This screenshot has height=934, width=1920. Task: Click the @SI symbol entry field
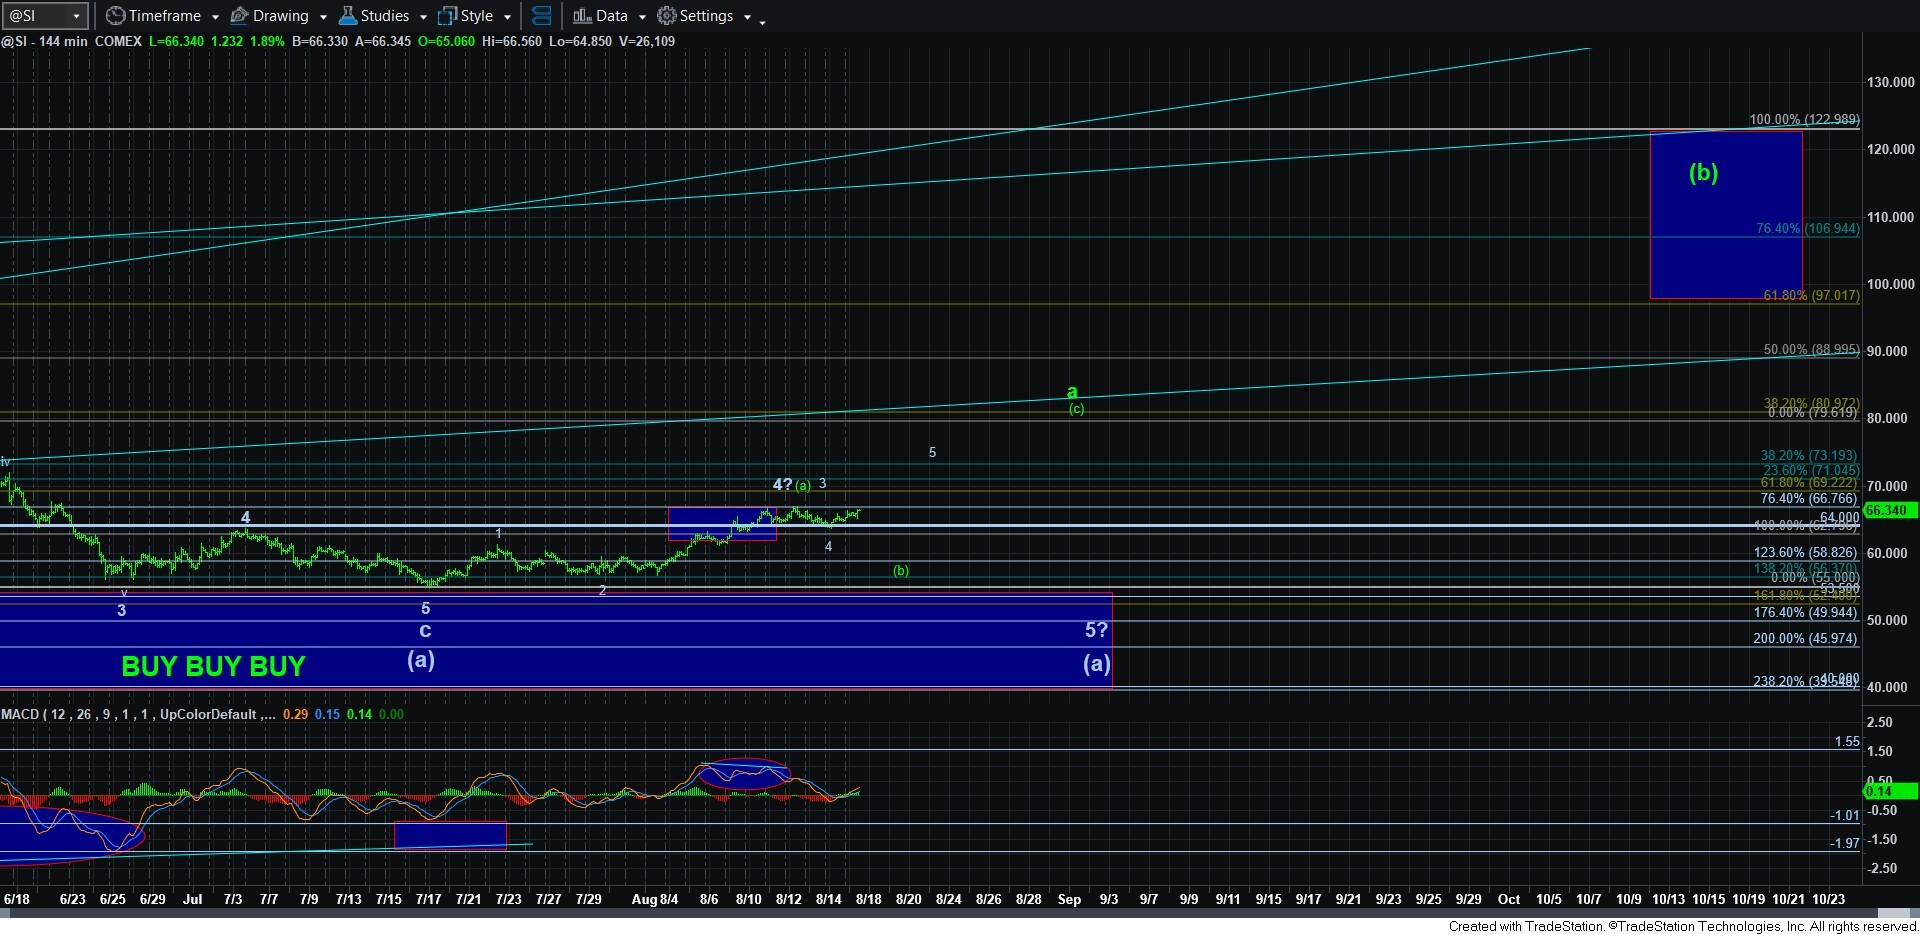click(37, 16)
